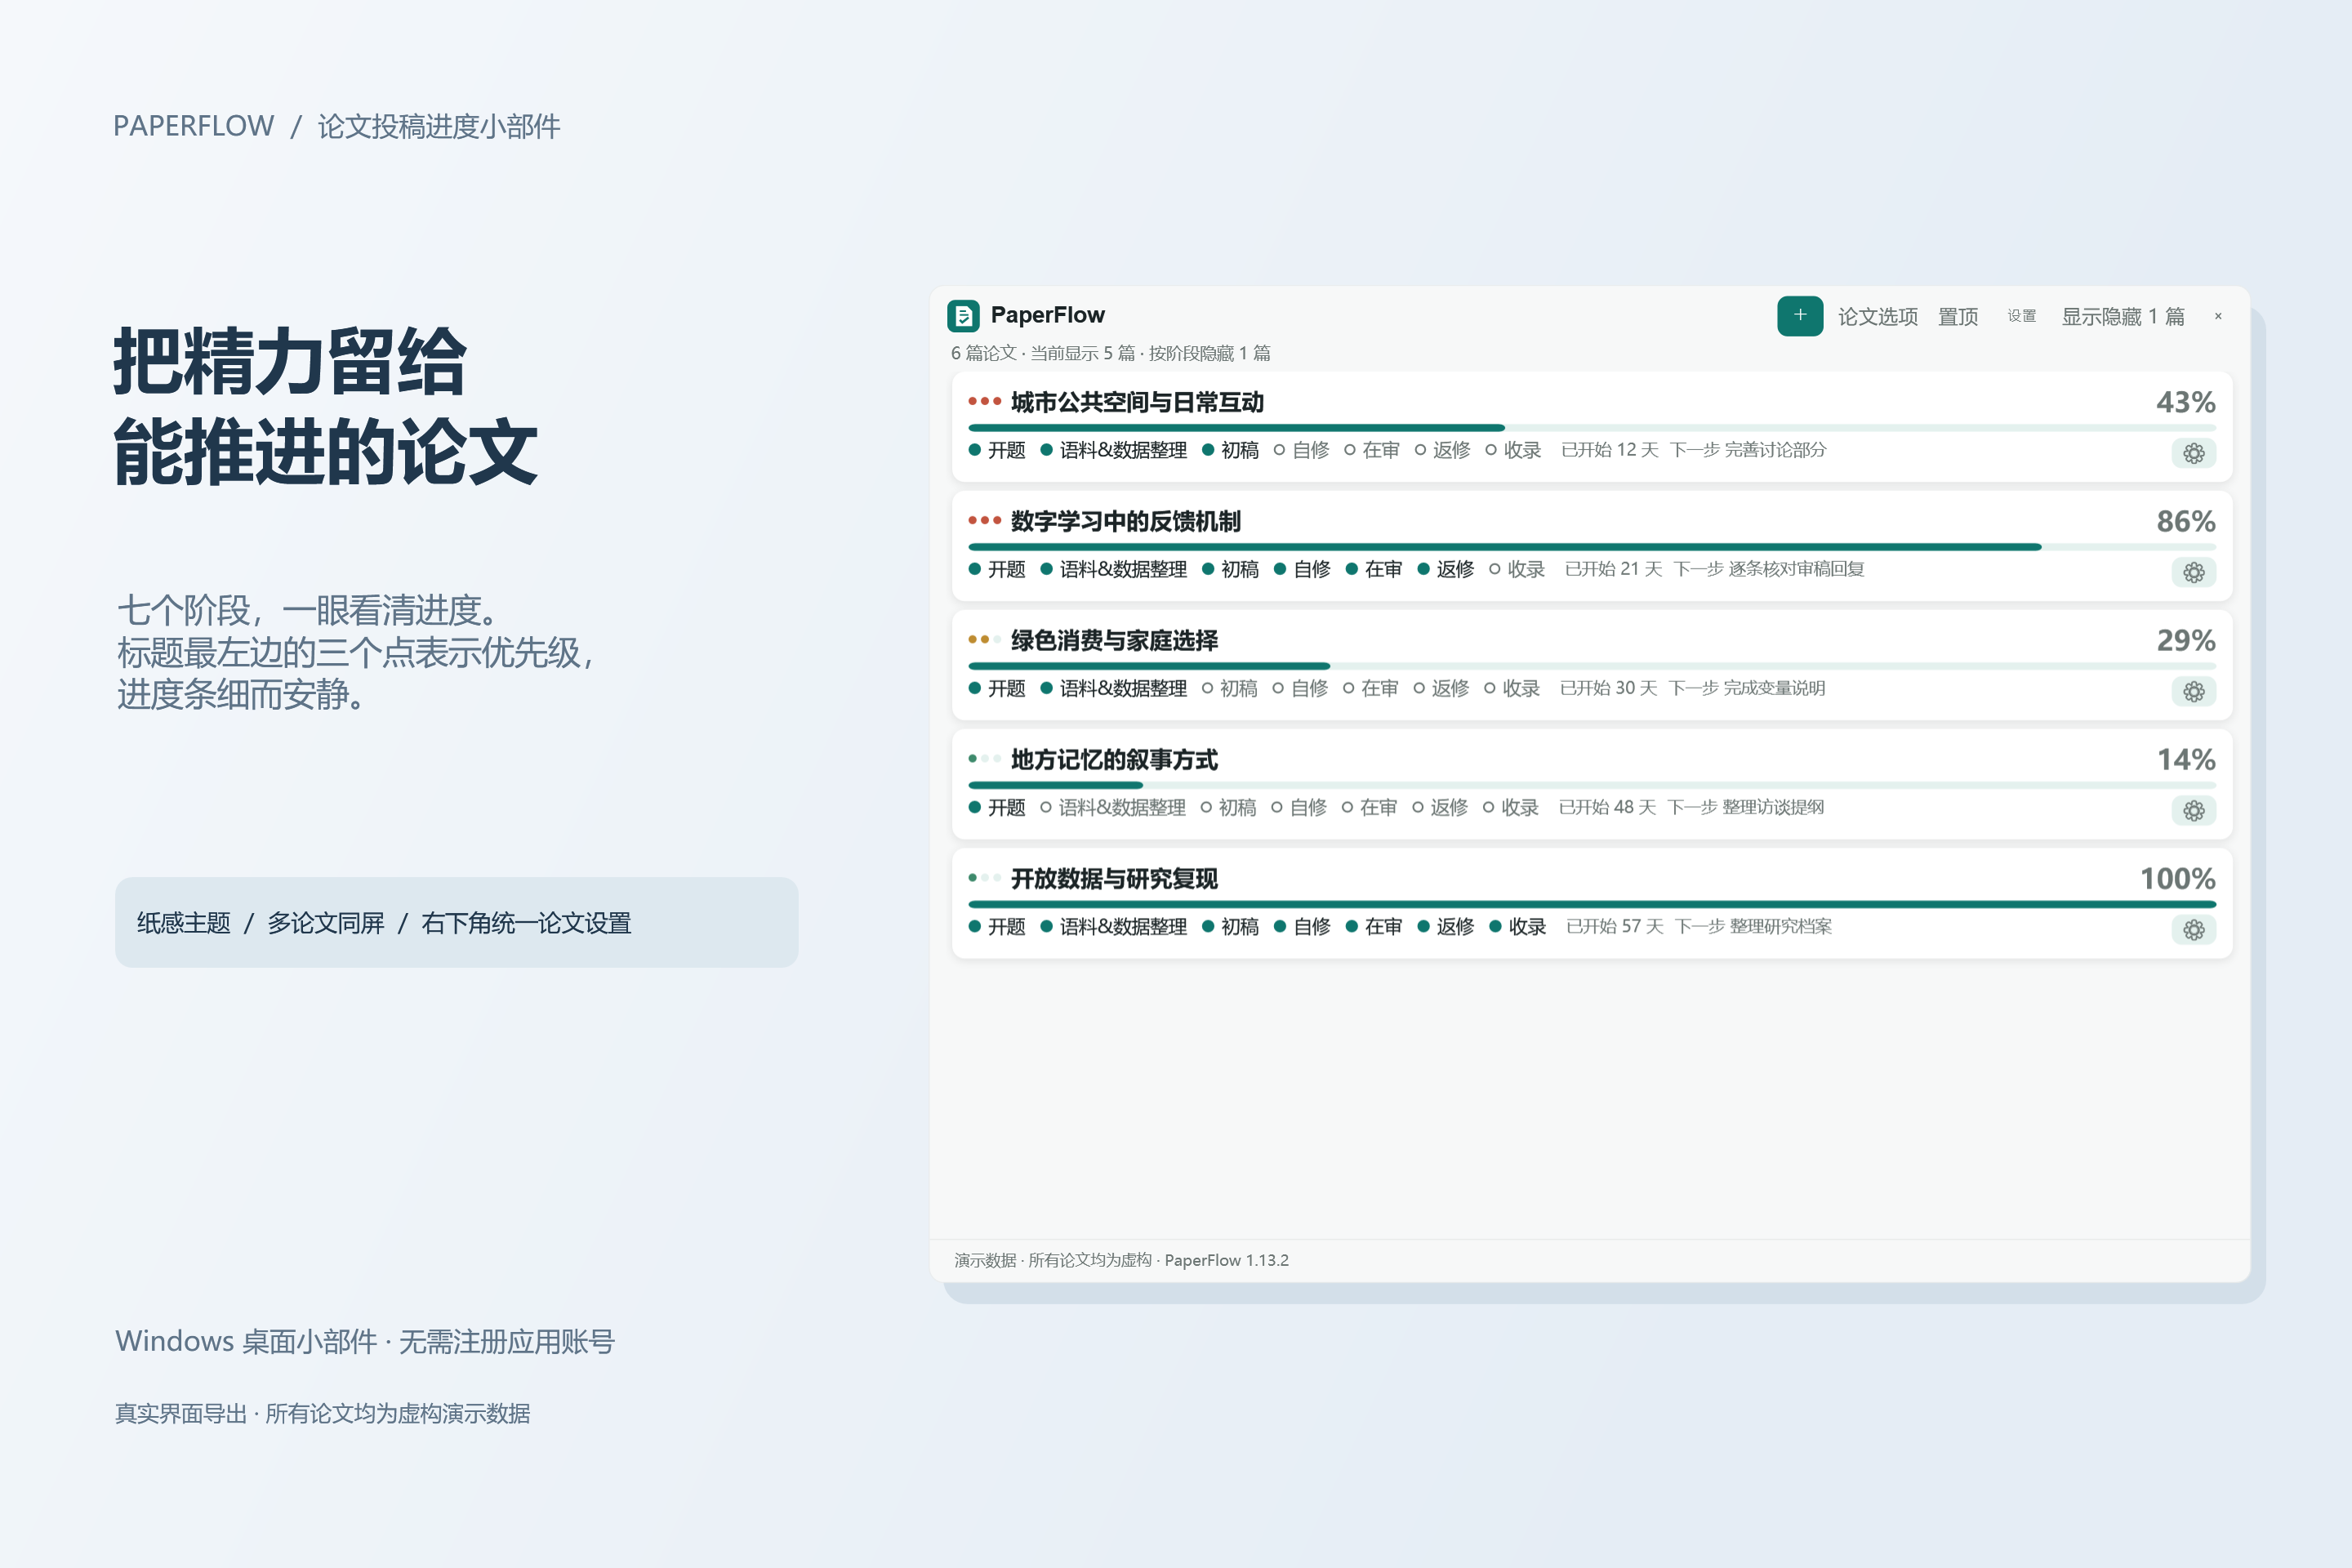Click progress bar of 数字学习中的反馈机制
Image resolution: width=2352 pixels, height=1568 pixels.
pyautogui.click(x=1592, y=547)
